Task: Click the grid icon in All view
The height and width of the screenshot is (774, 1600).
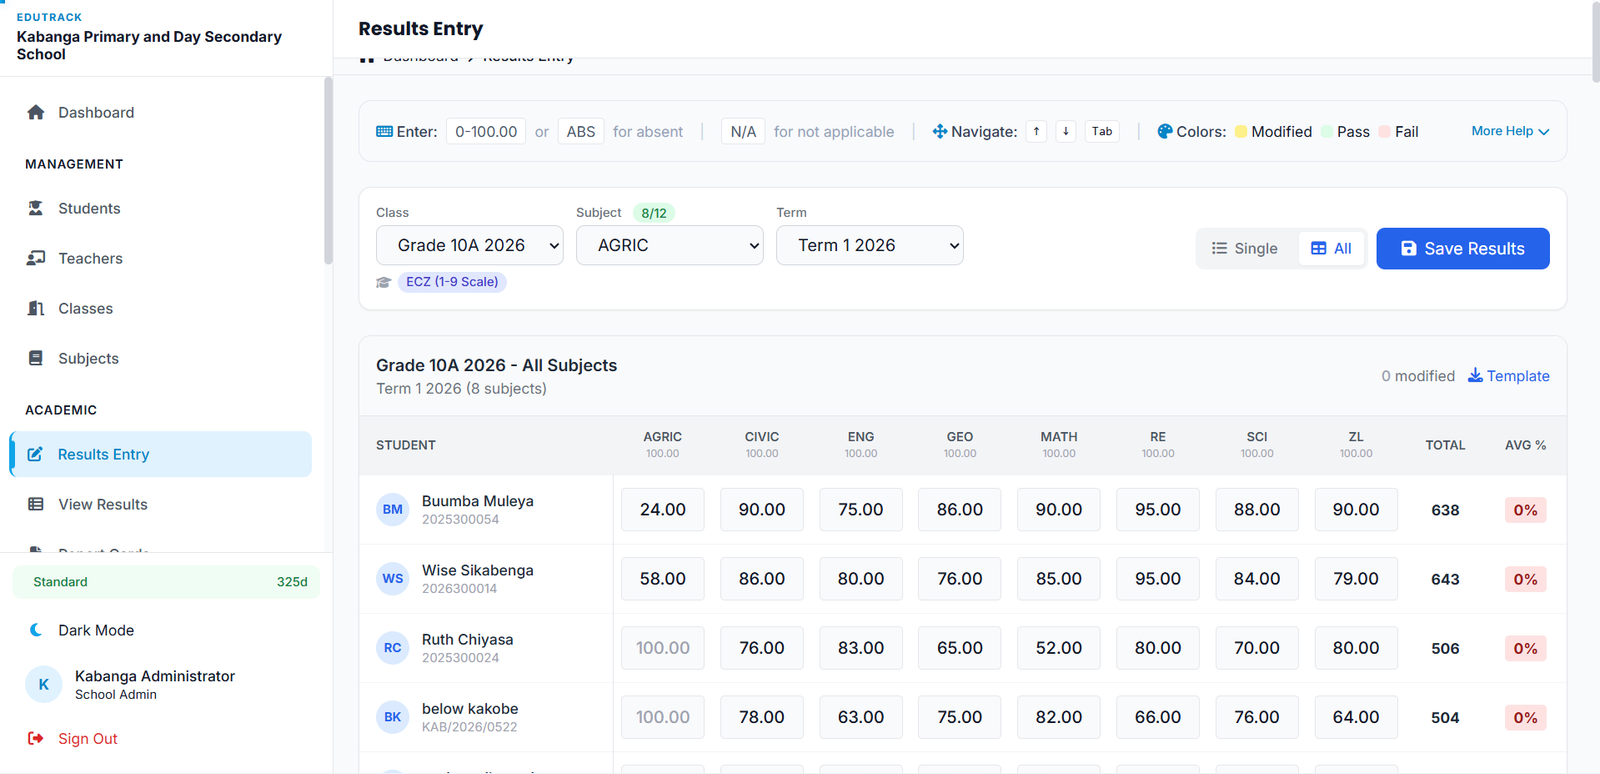Action: 1318,248
